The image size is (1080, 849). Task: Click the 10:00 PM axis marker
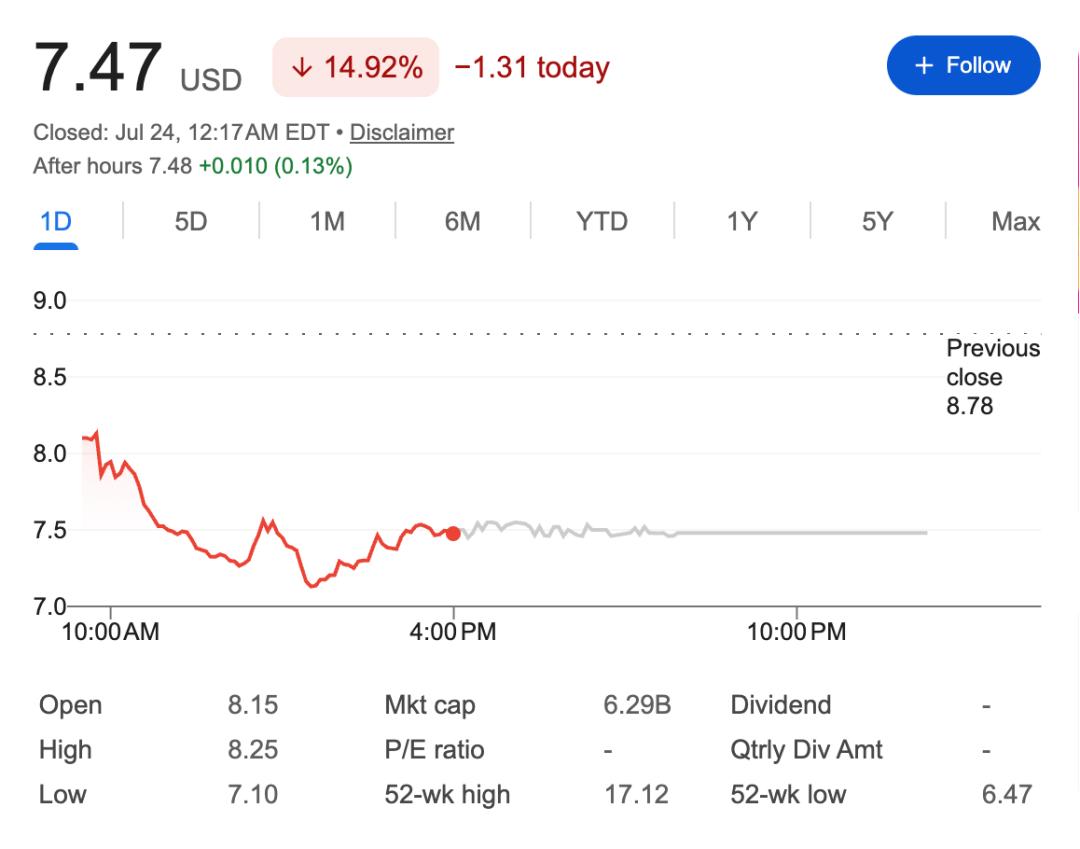coord(796,631)
